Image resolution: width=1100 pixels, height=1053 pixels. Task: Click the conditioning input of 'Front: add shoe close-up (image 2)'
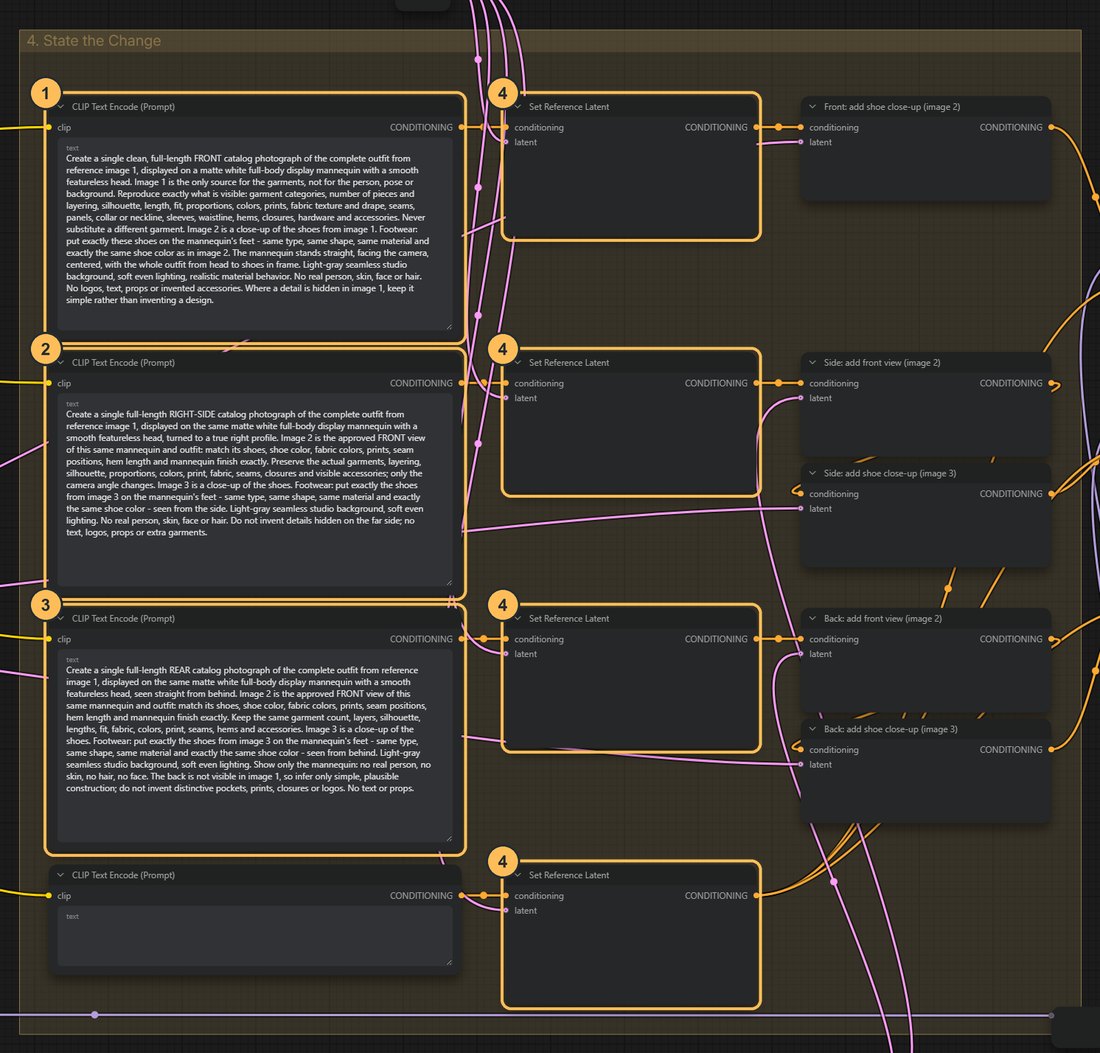point(800,128)
